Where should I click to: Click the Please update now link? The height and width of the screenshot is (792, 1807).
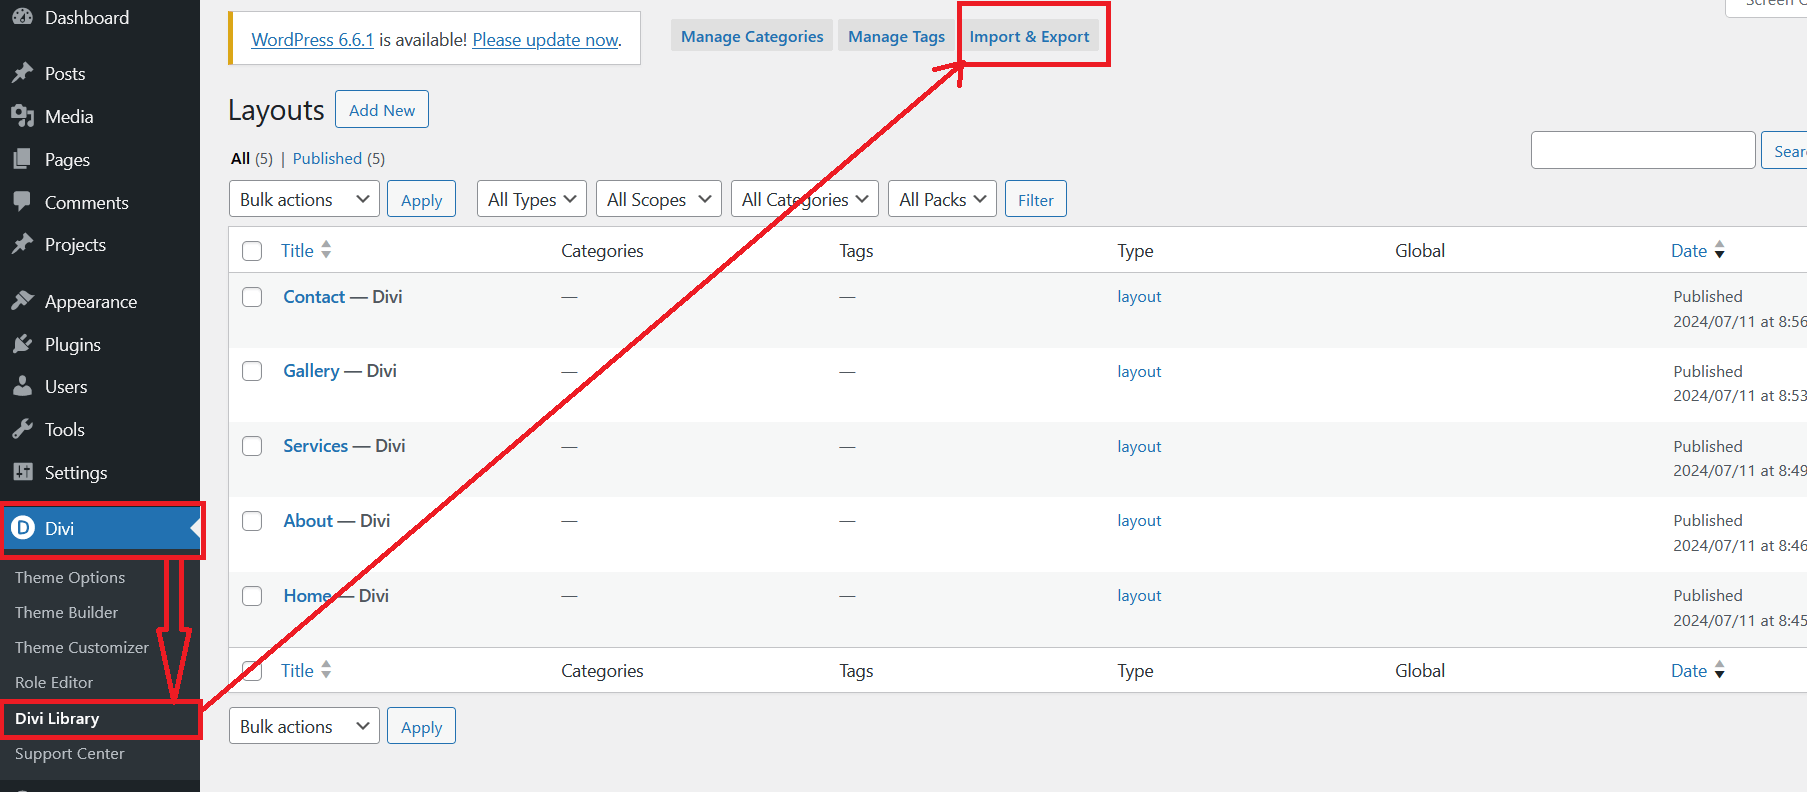545,39
